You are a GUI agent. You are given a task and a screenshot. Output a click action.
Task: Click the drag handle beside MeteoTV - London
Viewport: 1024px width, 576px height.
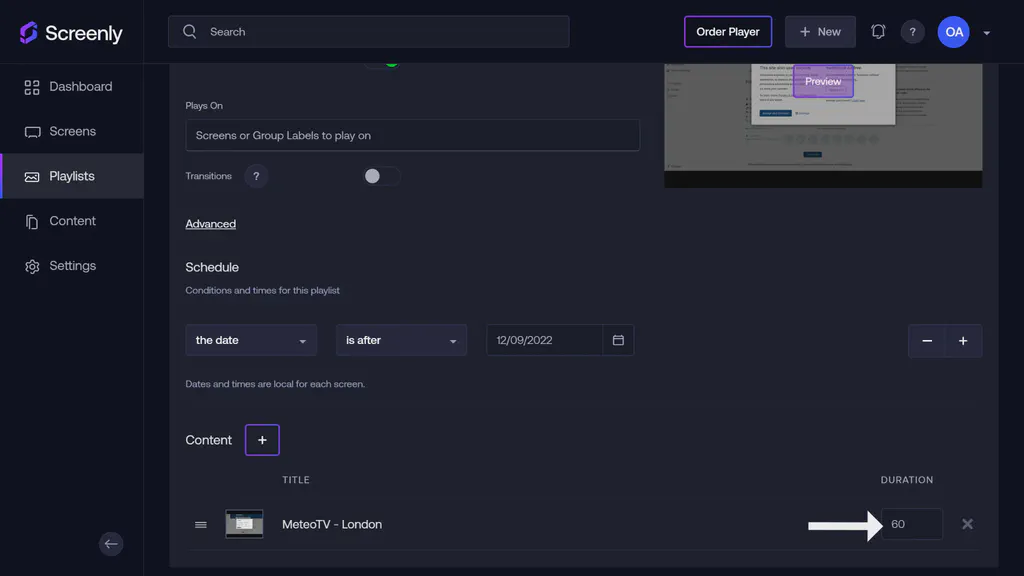pyautogui.click(x=200, y=524)
